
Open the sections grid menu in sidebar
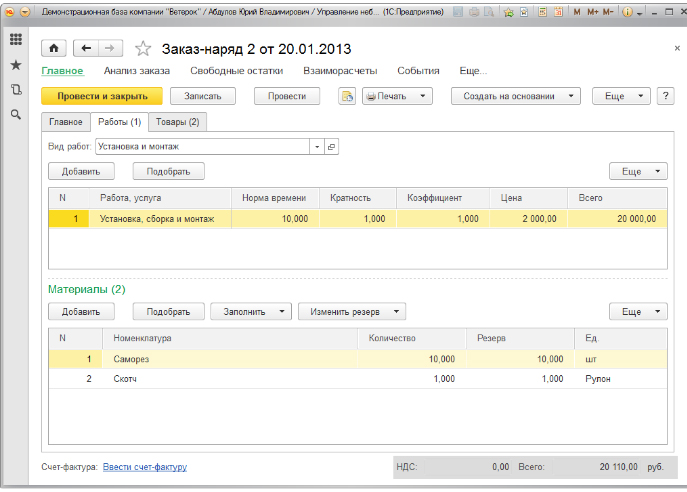(15, 40)
